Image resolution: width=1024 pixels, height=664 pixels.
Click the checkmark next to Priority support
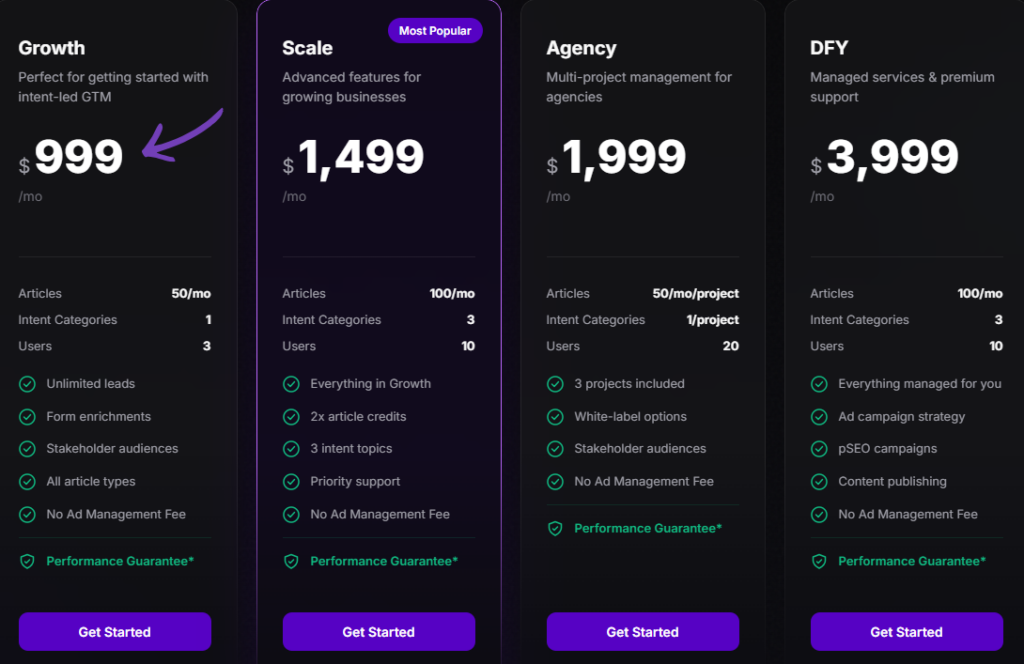(293, 481)
